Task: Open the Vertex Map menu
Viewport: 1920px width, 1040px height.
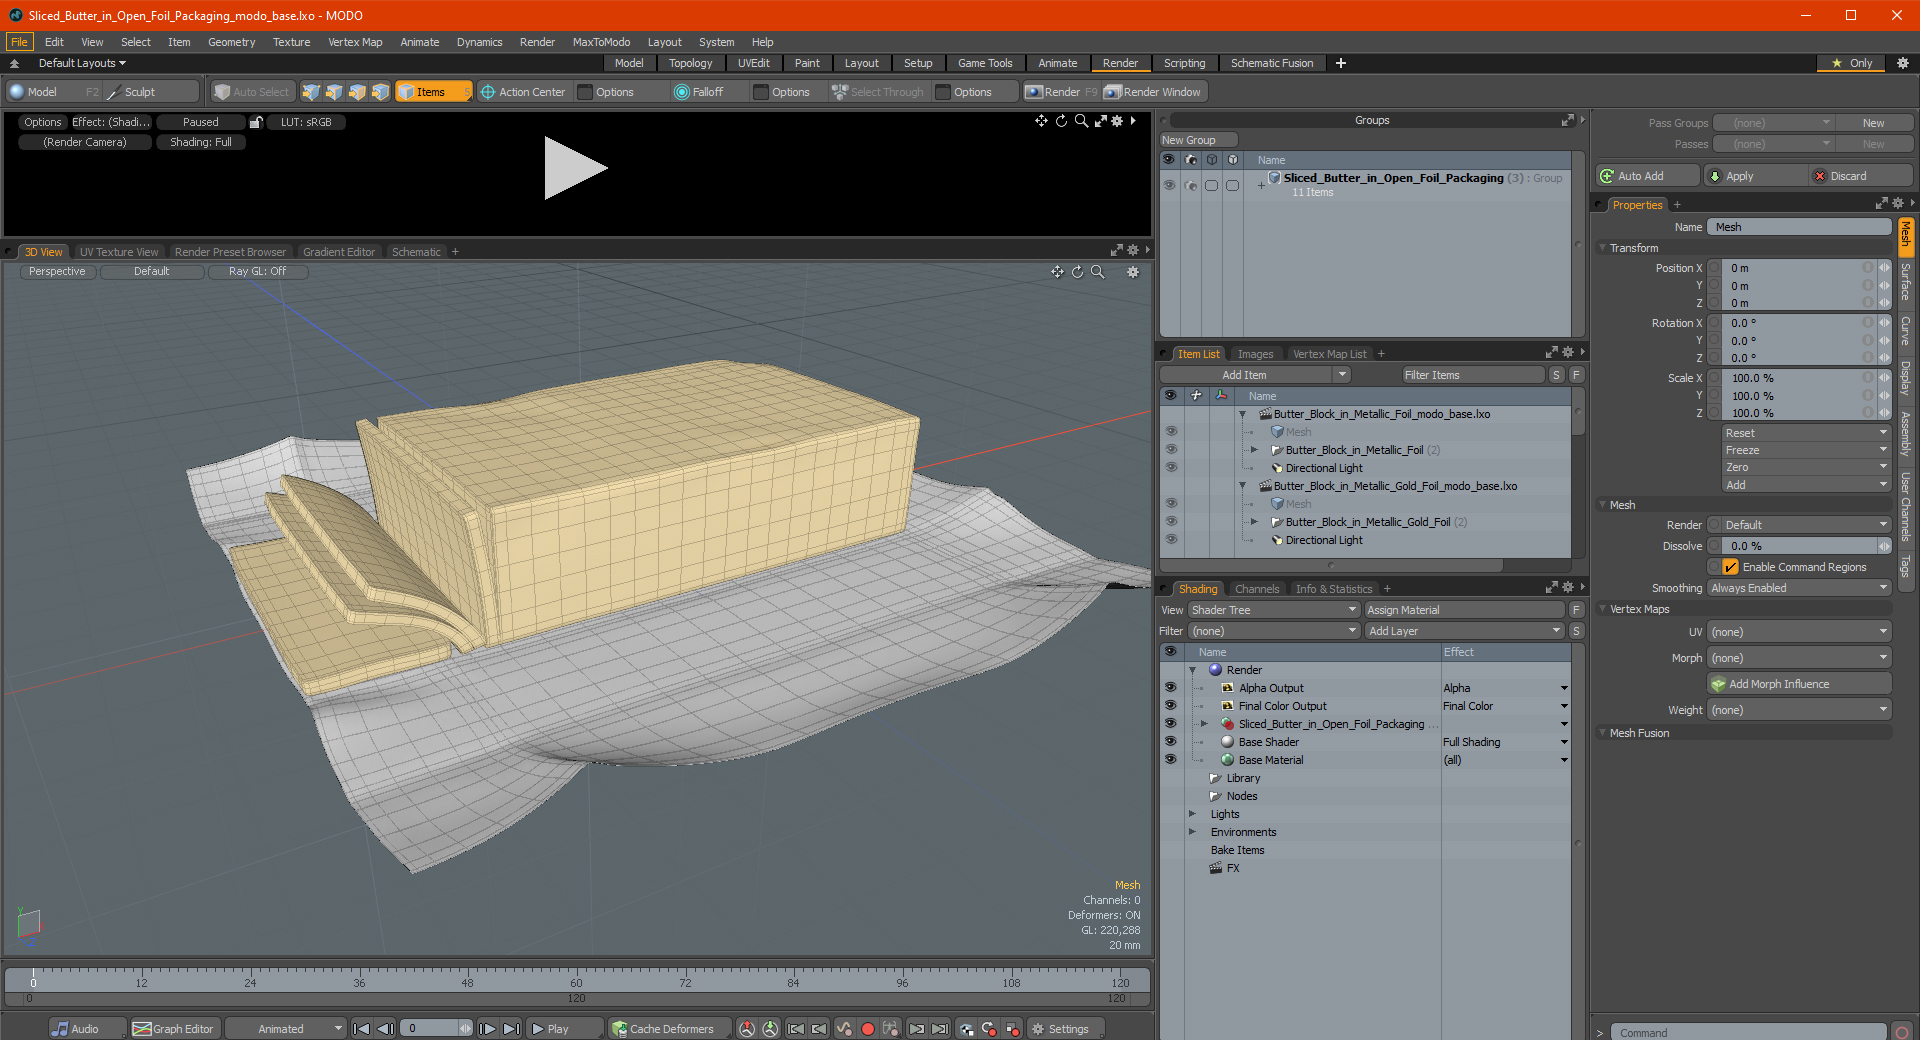Action: 355,42
